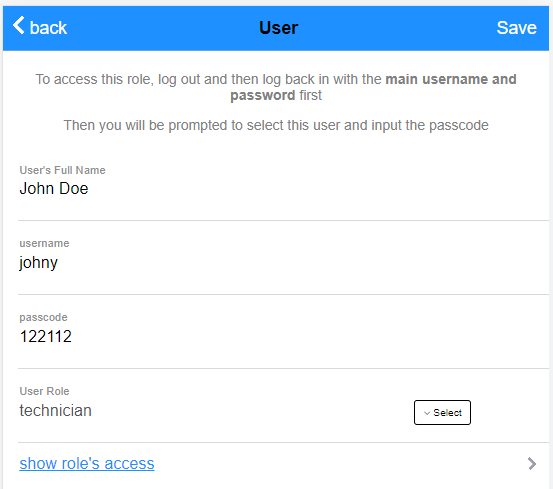Click the passcode field label
This screenshot has width=553, height=489.
pyautogui.click(x=43, y=318)
